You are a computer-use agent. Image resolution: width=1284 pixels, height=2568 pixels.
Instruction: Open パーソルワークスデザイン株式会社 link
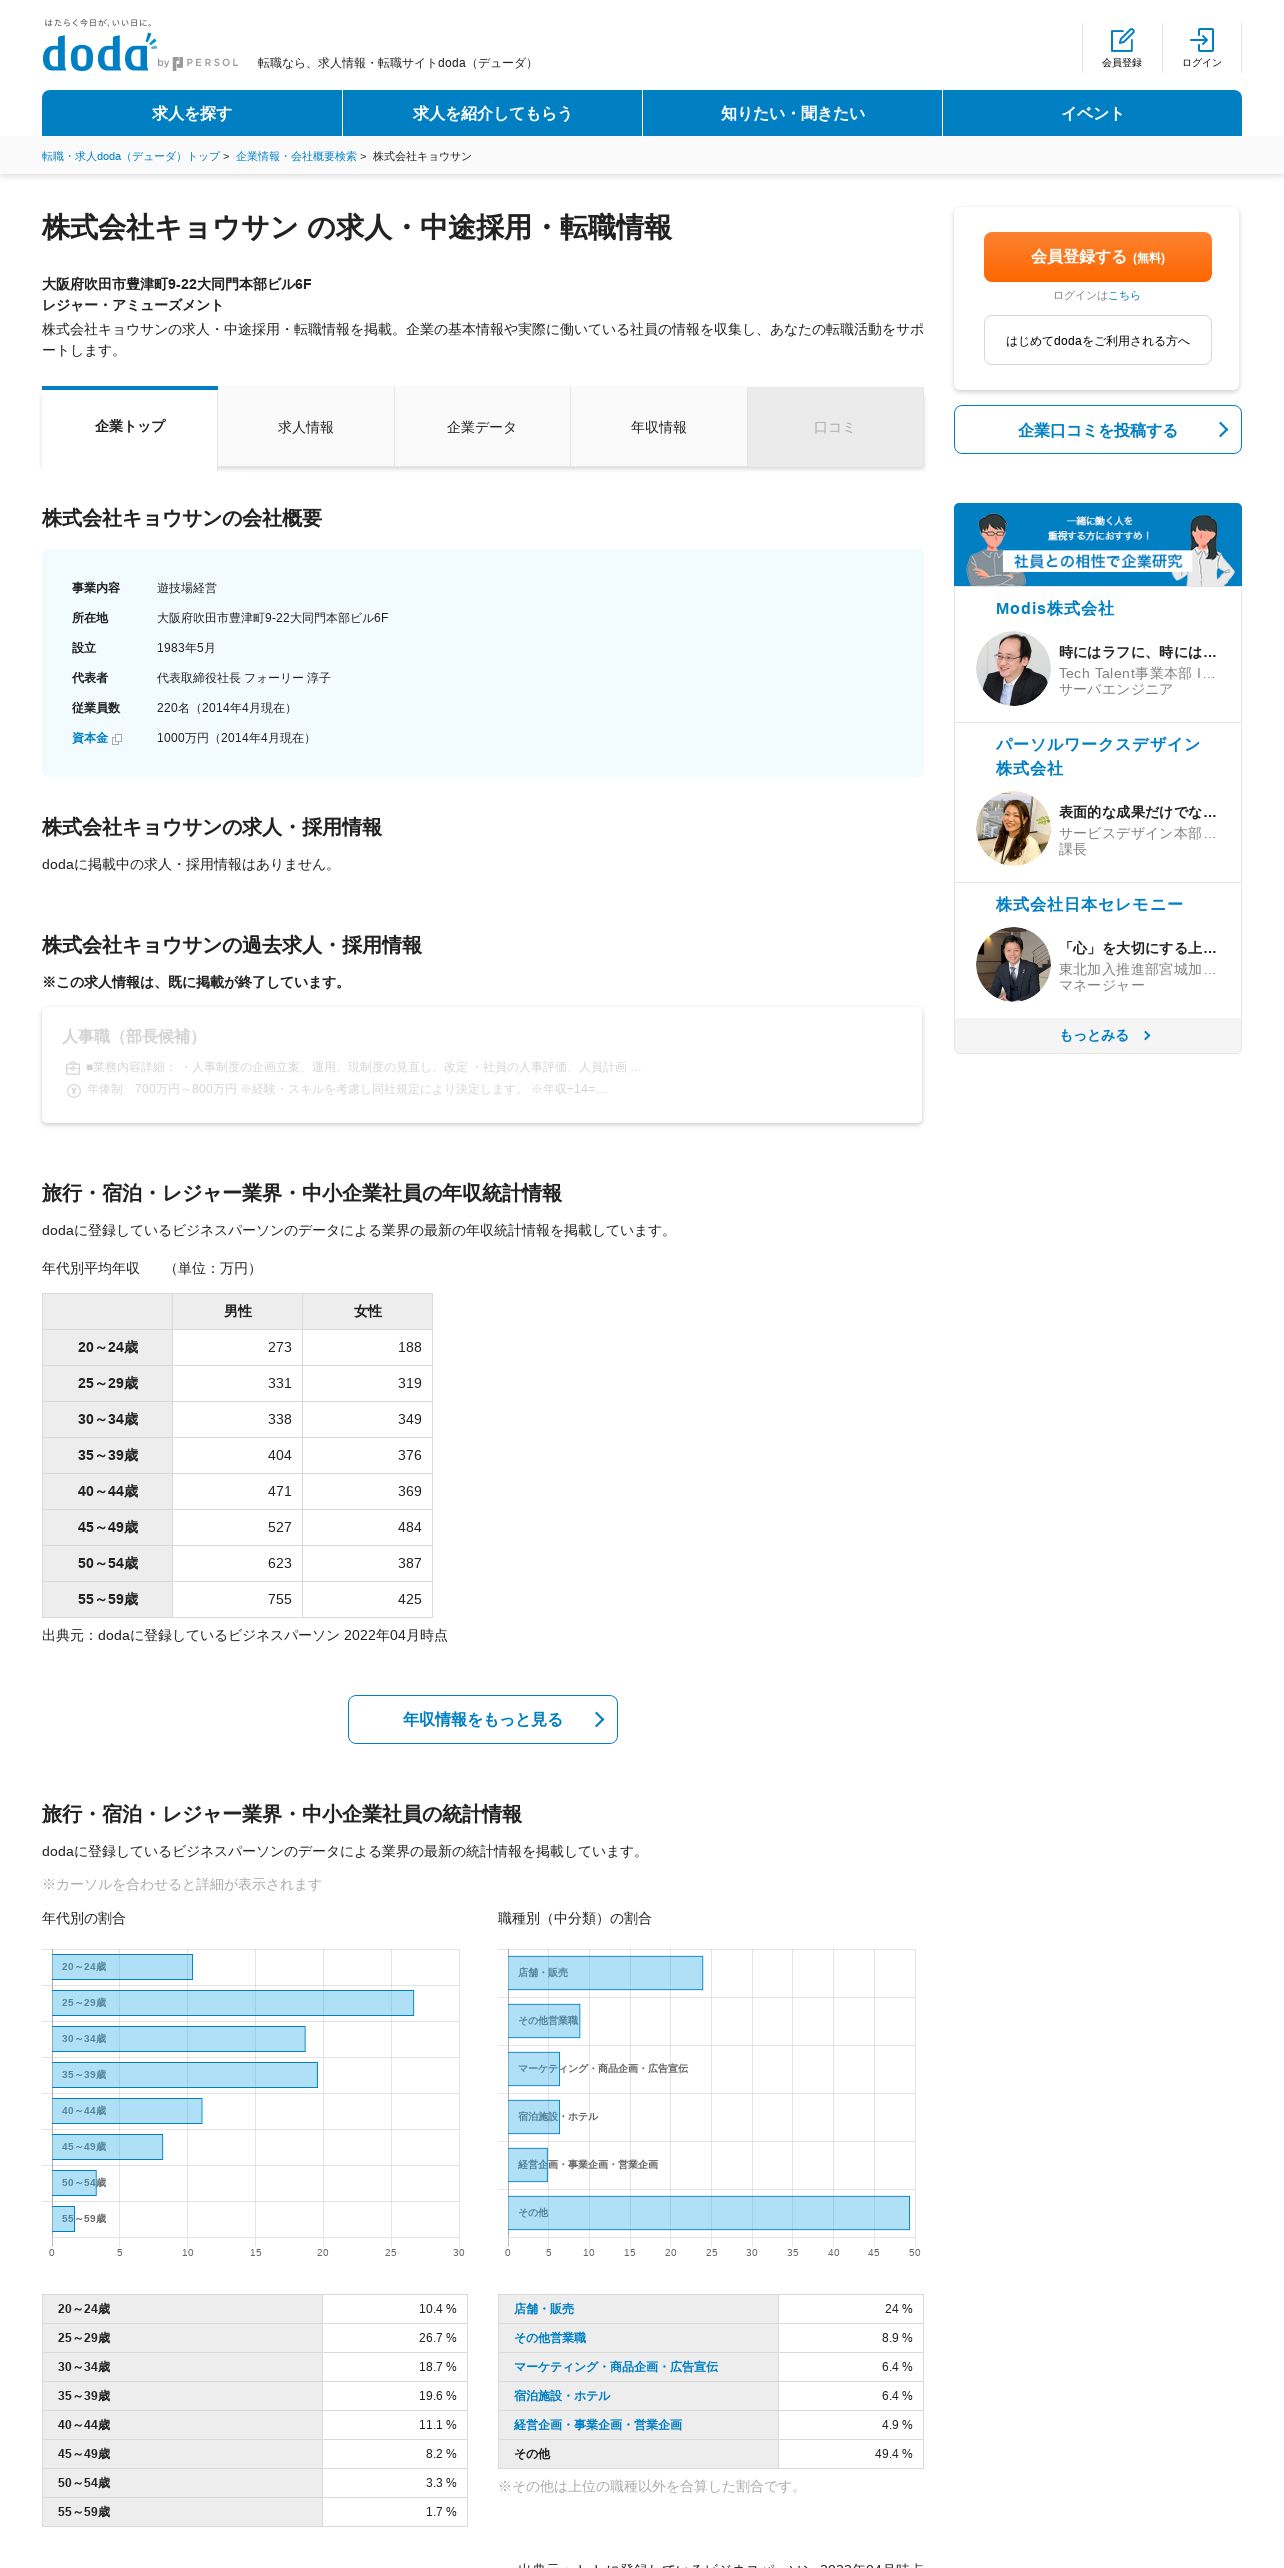tap(1097, 756)
